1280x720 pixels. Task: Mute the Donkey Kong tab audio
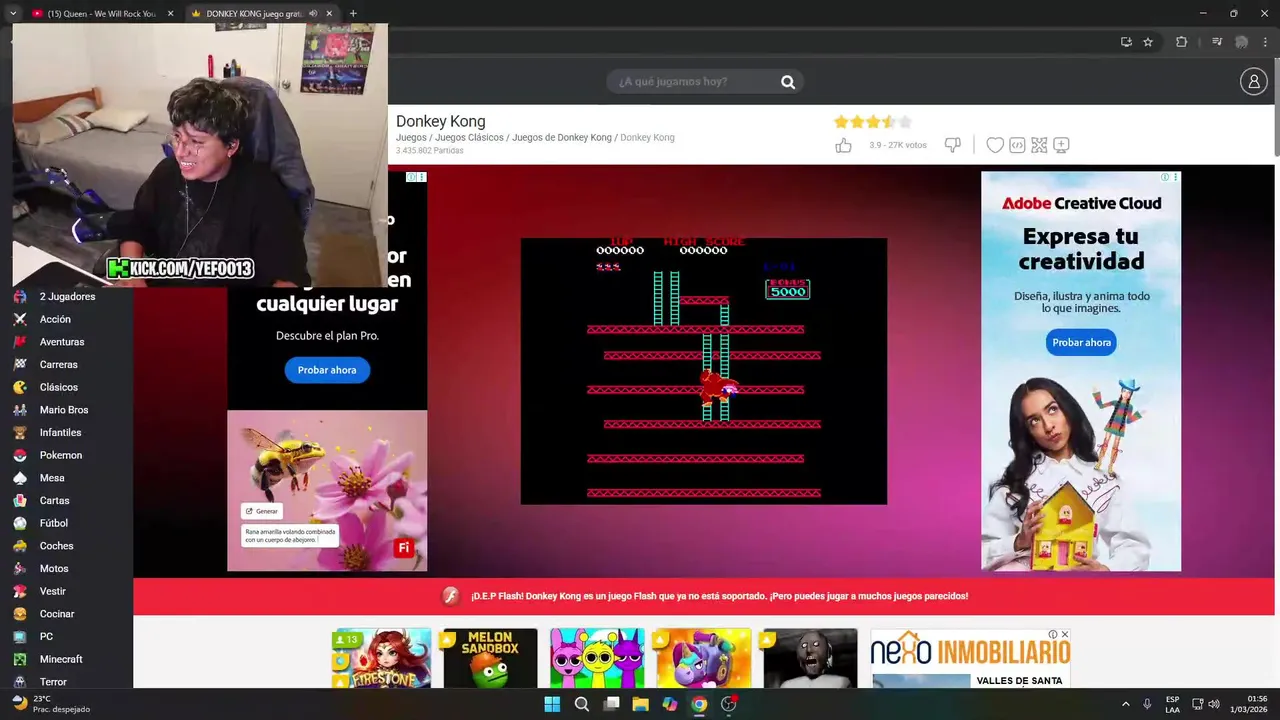pos(314,14)
